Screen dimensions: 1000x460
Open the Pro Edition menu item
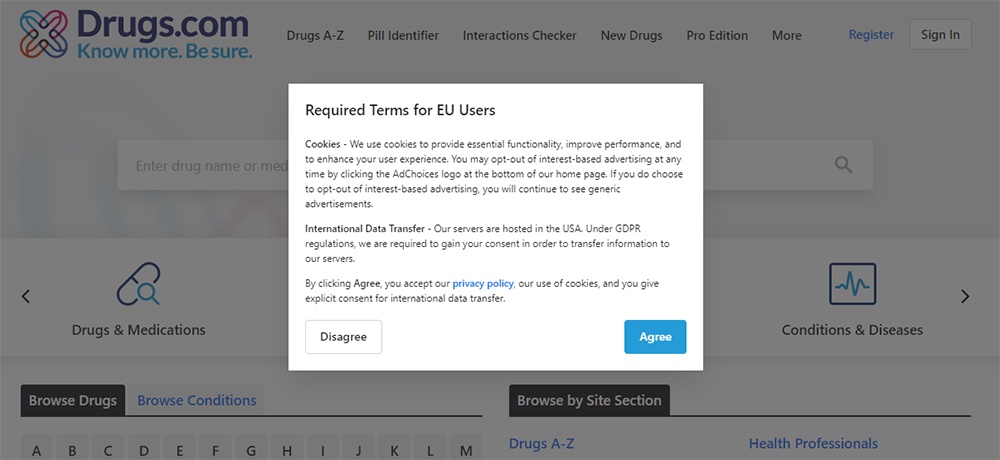click(717, 36)
